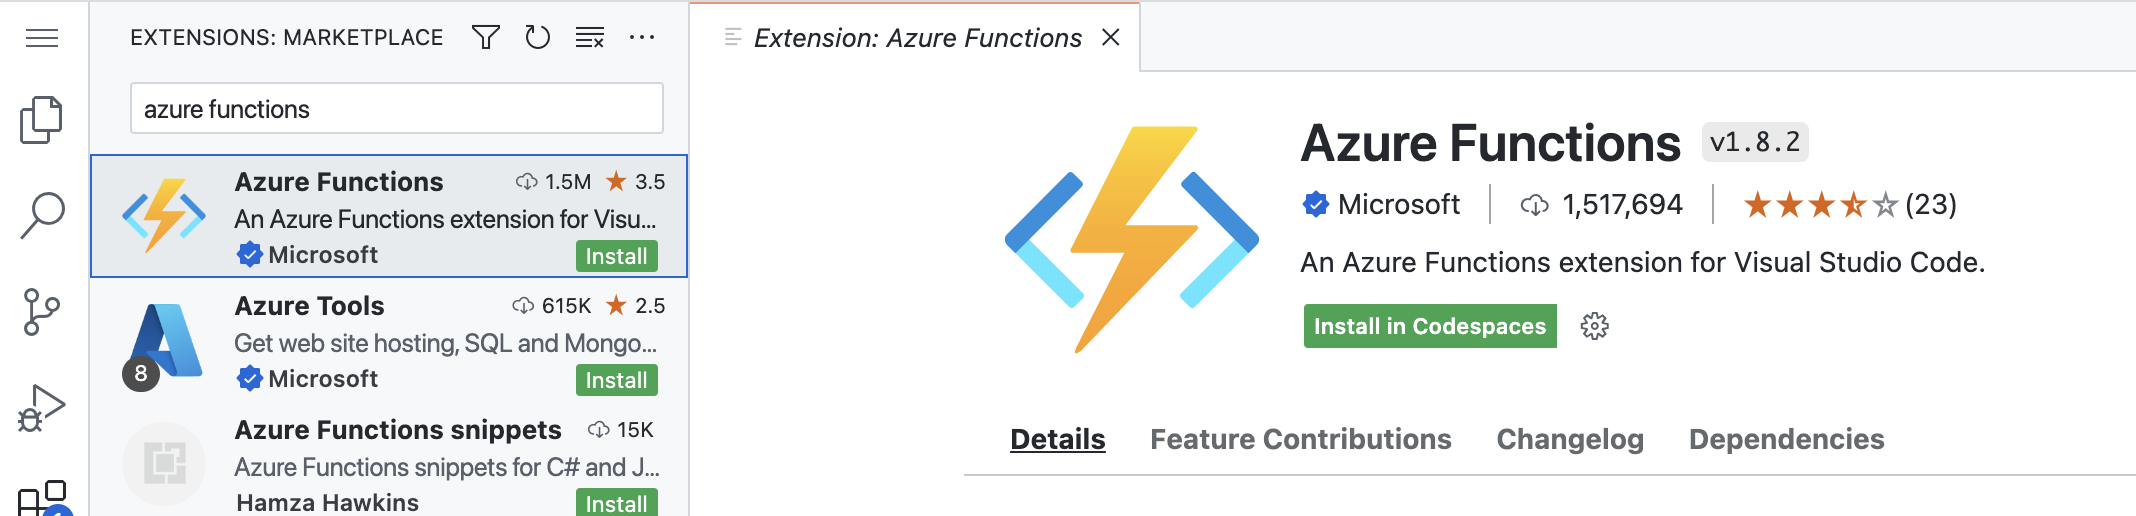Click the Install in Codespaces button

pos(1429,326)
